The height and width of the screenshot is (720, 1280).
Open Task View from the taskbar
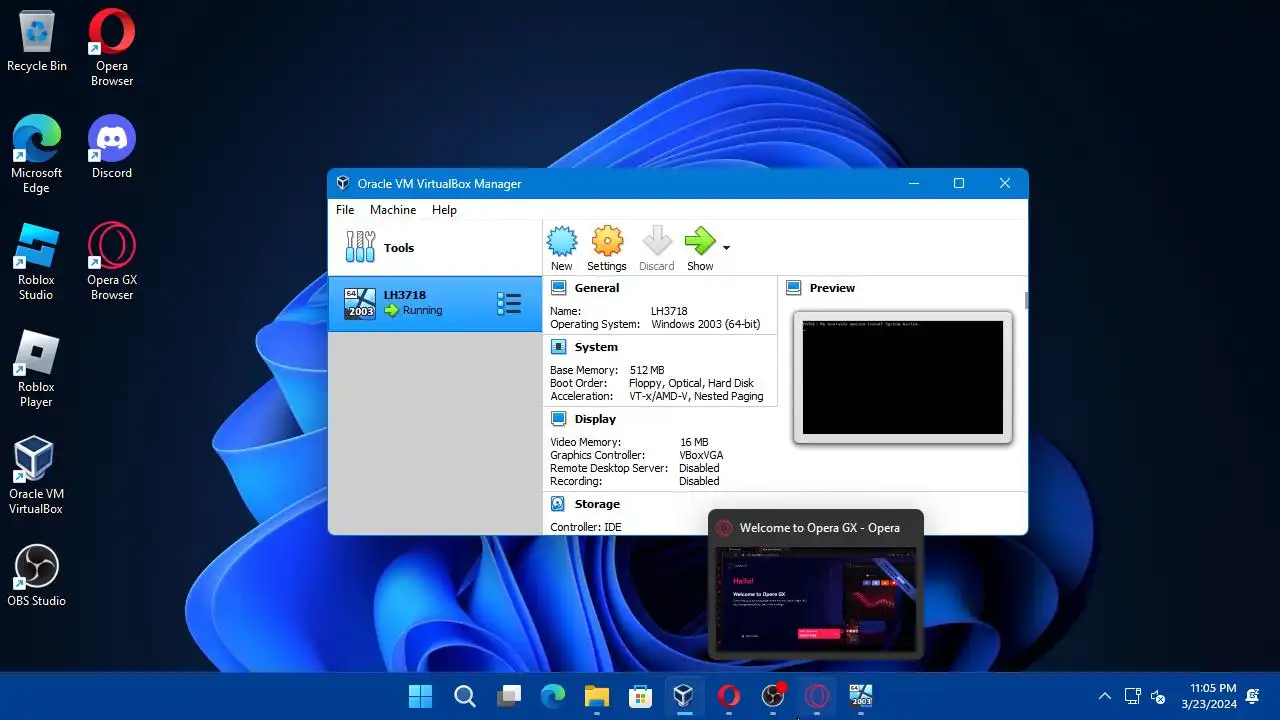click(x=510, y=696)
